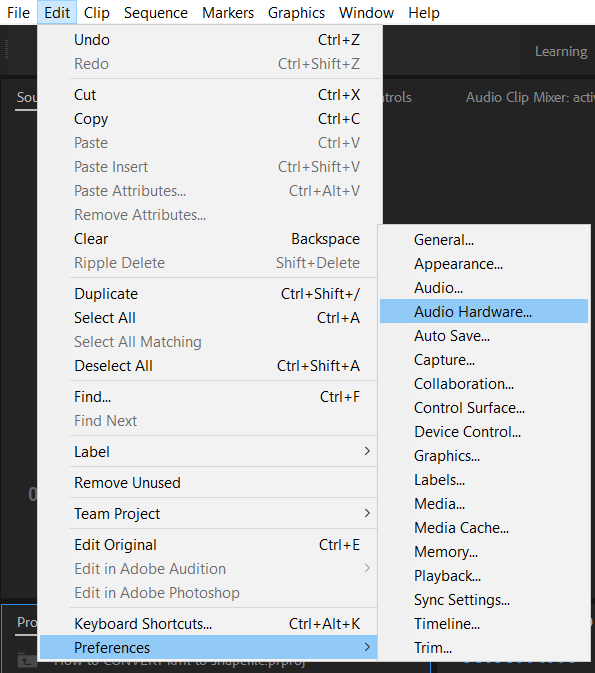Open Media... preferences

coord(484,504)
